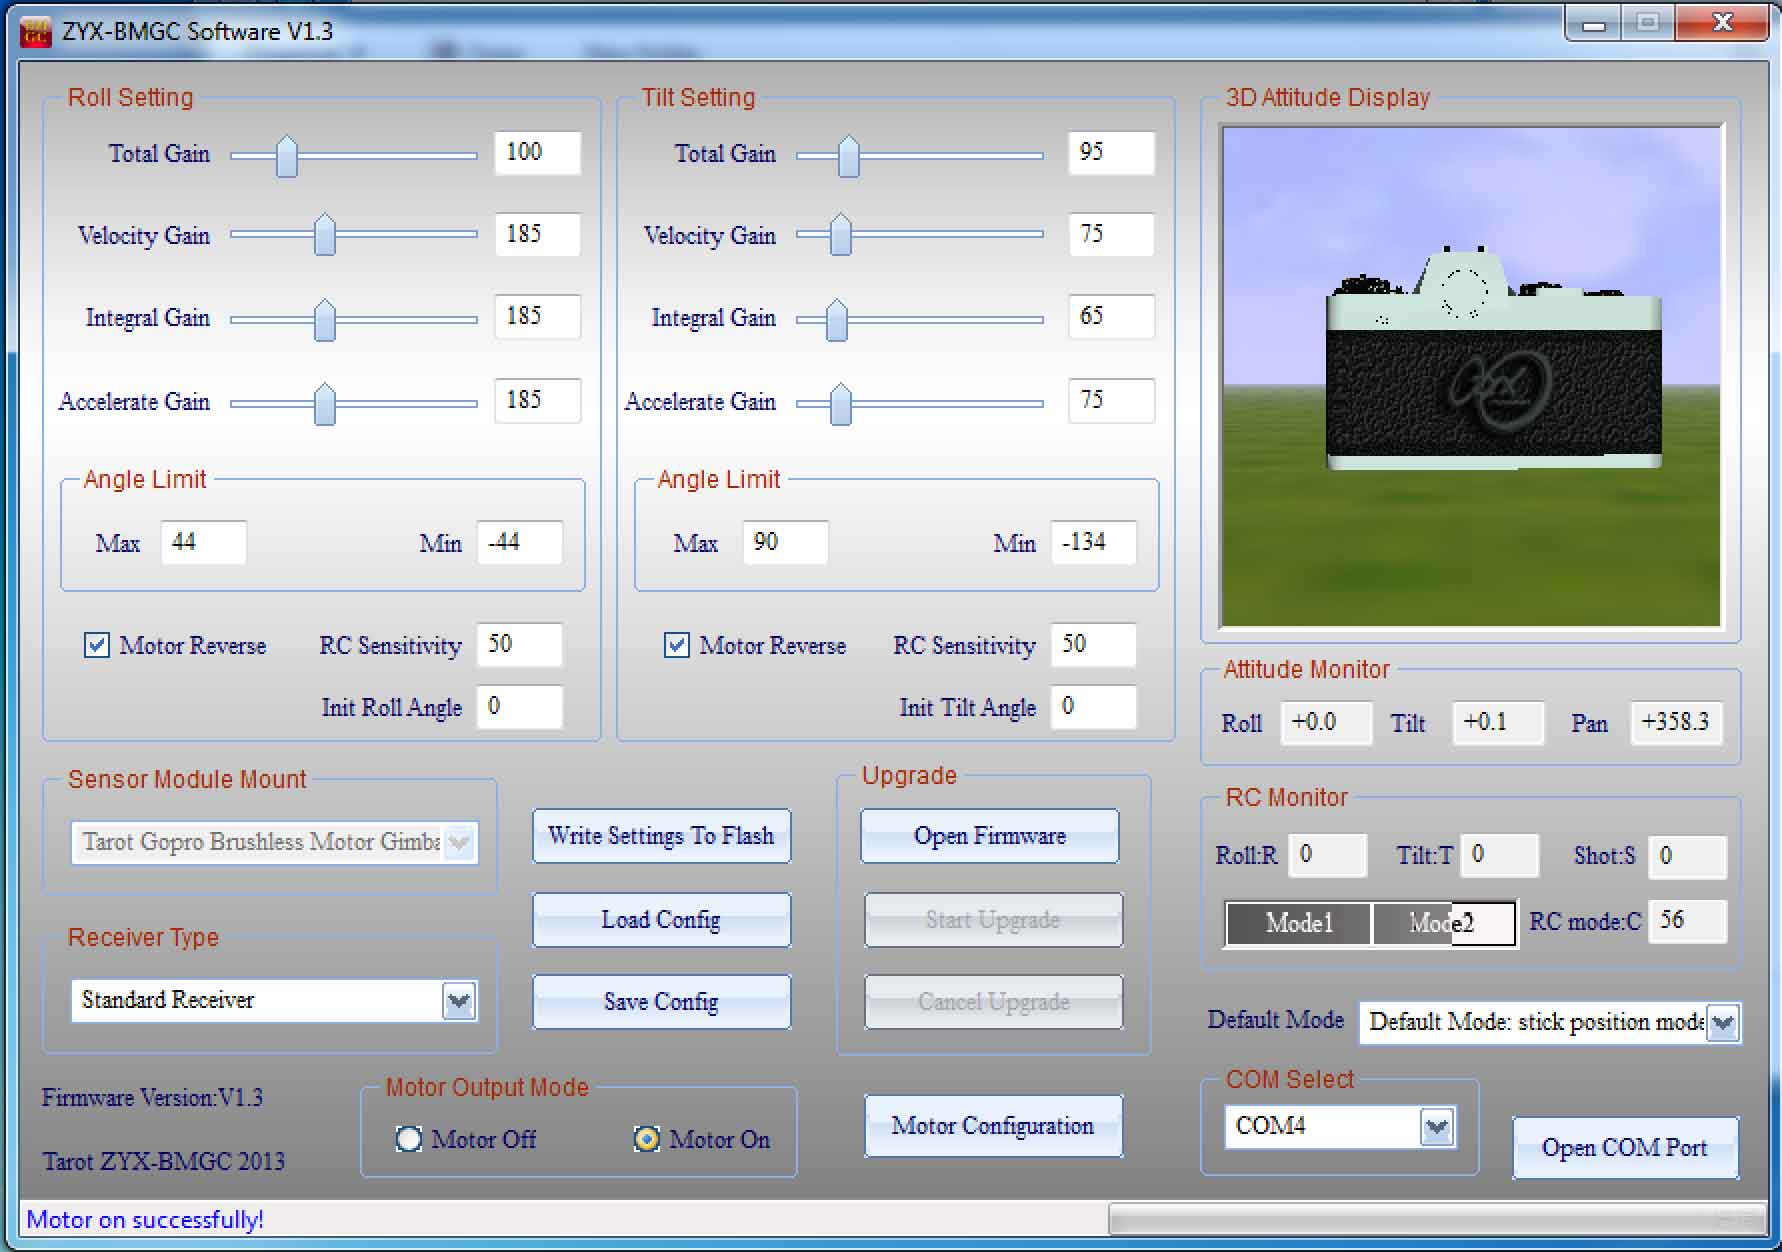Click the 3D camera attitude display
Viewport: 1782px width, 1252px height.
pyautogui.click(x=1471, y=377)
